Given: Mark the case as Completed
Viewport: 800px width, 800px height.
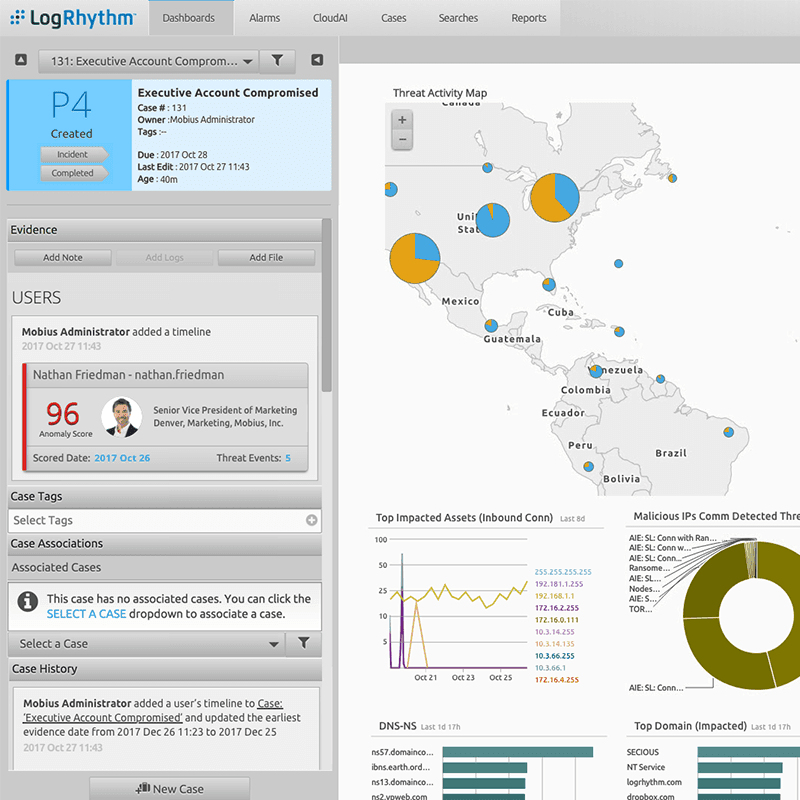Looking at the screenshot, I should coord(73,173).
